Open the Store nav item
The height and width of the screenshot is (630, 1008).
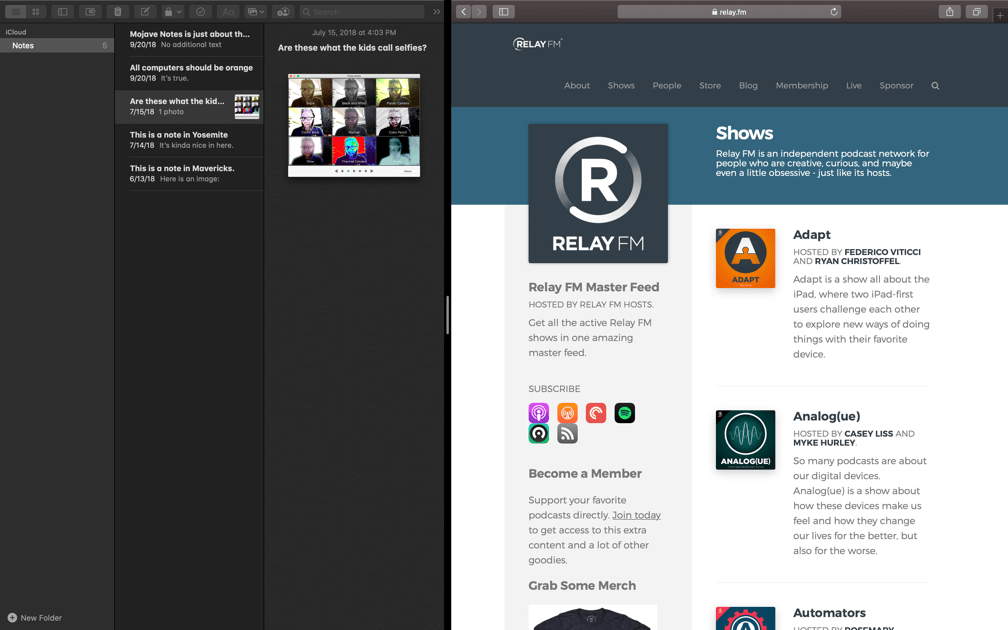710,86
